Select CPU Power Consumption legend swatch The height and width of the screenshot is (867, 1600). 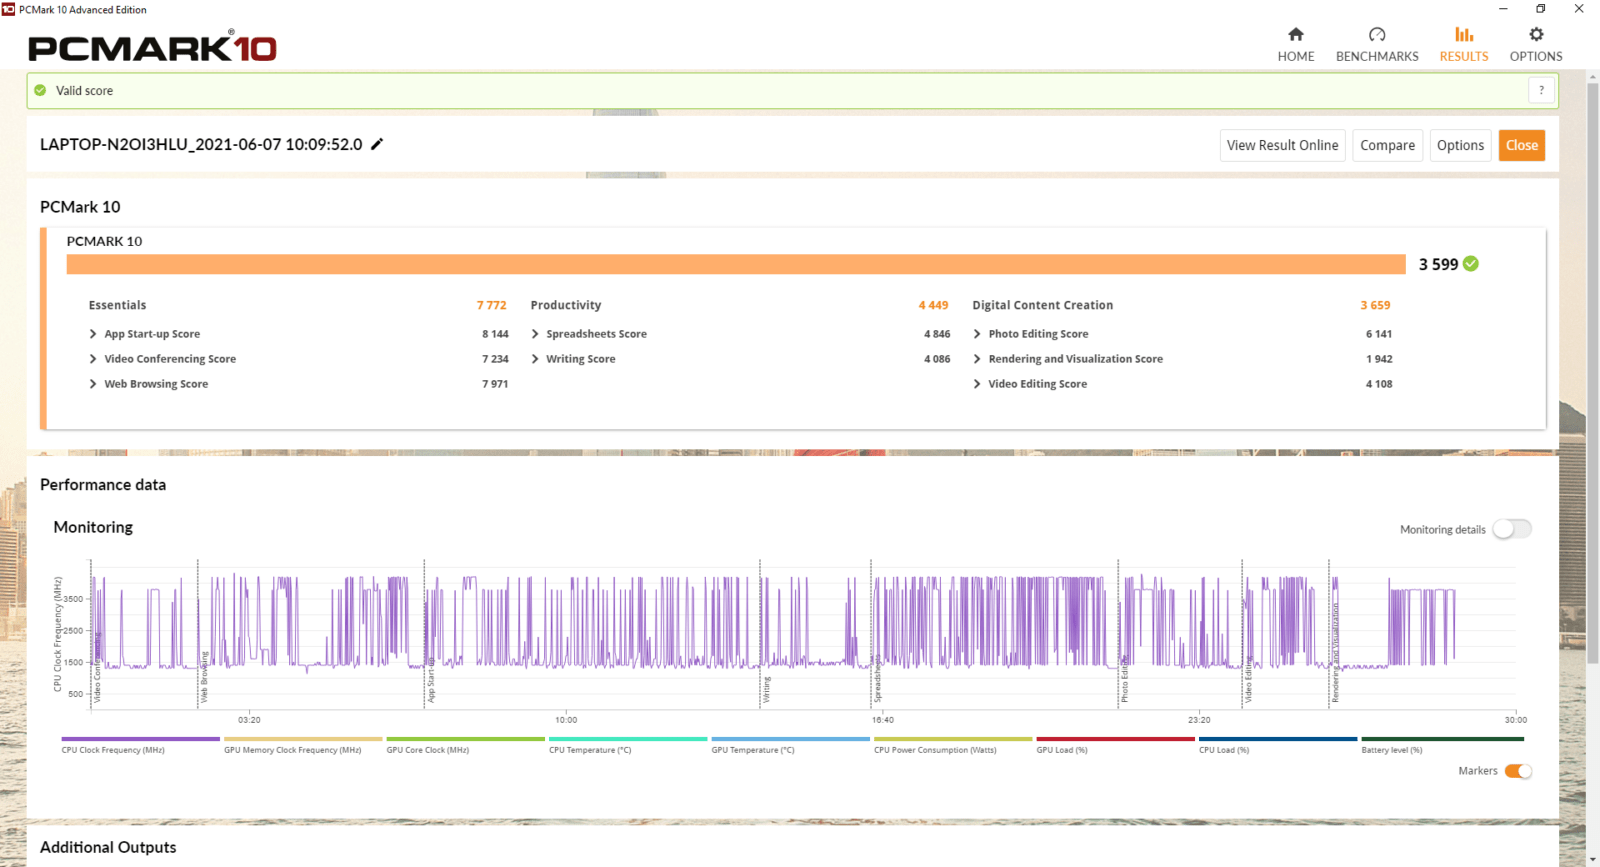(x=953, y=739)
